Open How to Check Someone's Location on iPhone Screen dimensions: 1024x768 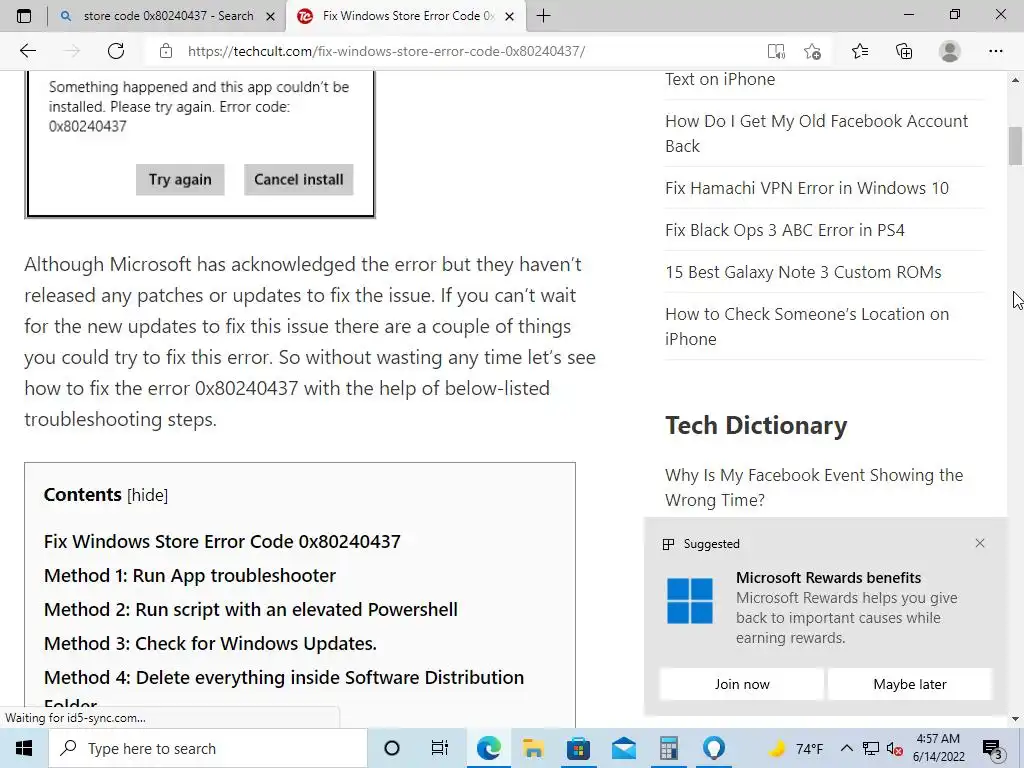[807, 327]
